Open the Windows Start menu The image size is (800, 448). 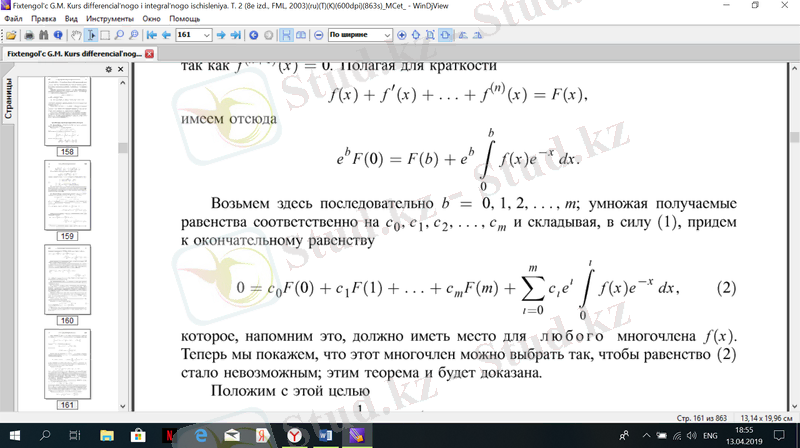click(x=14, y=435)
